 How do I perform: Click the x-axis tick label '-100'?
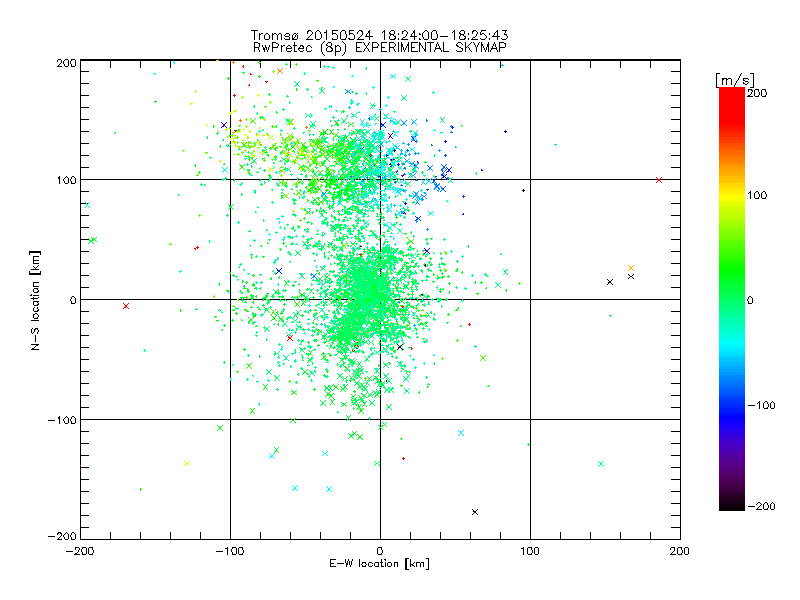pyautogui.click(x=230, y=551)
